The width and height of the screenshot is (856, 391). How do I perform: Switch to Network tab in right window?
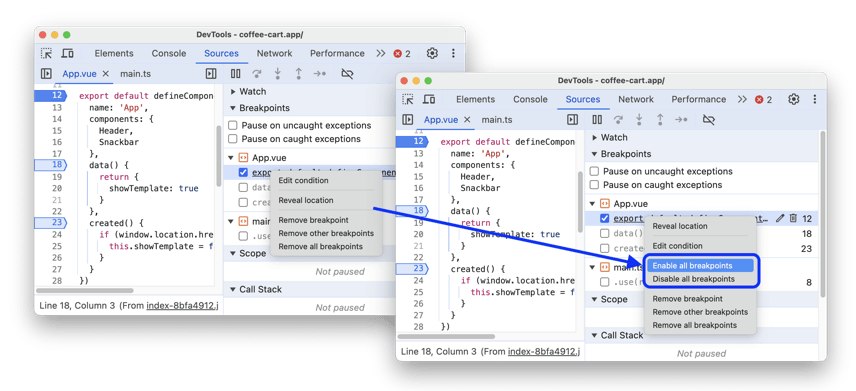coord(636,99)
